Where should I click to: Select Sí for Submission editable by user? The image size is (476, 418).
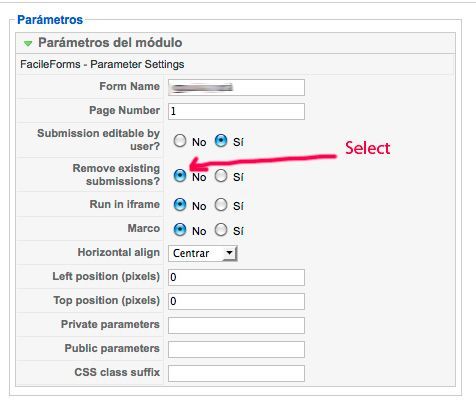tap(221, 141)
